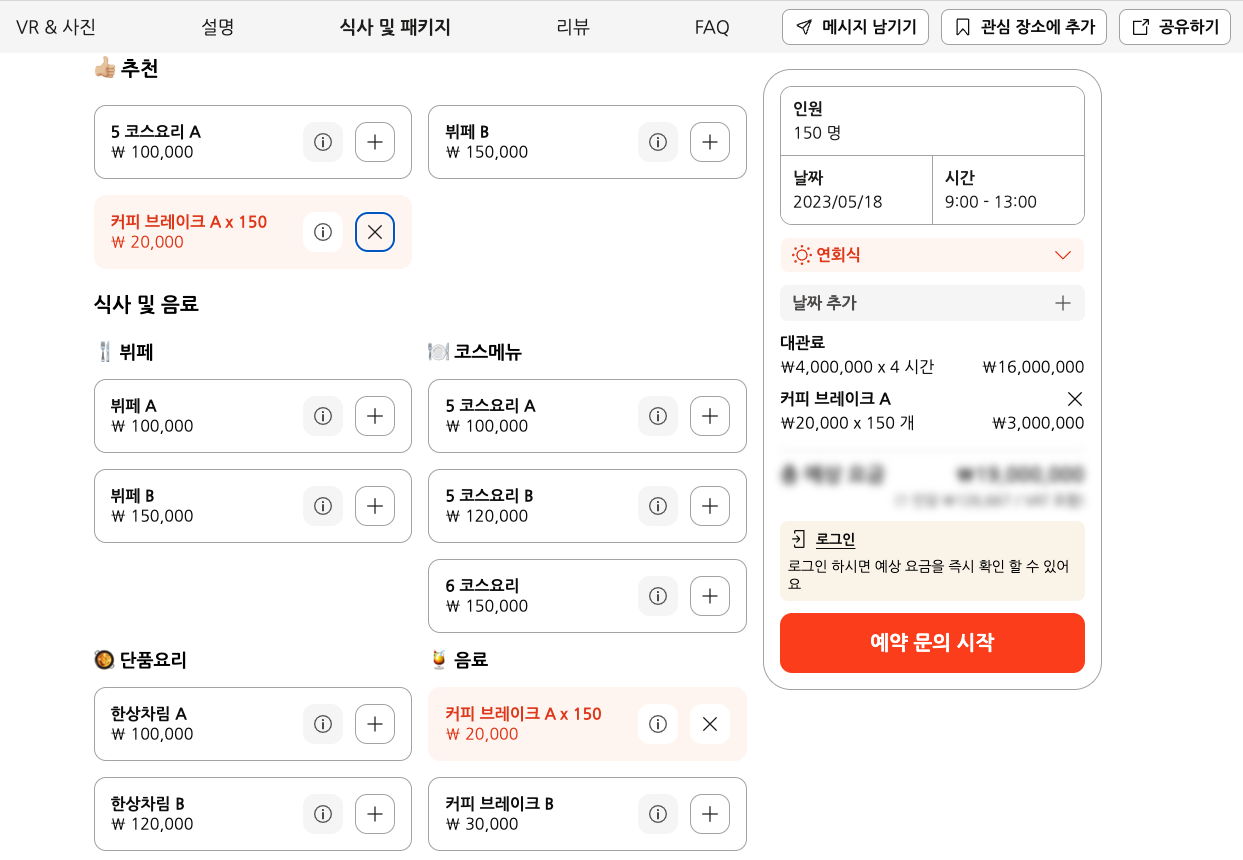The image size is (1243, 860).
Task: Deselect 커피 브레이크 A under 음료
Action: [710, 724]
